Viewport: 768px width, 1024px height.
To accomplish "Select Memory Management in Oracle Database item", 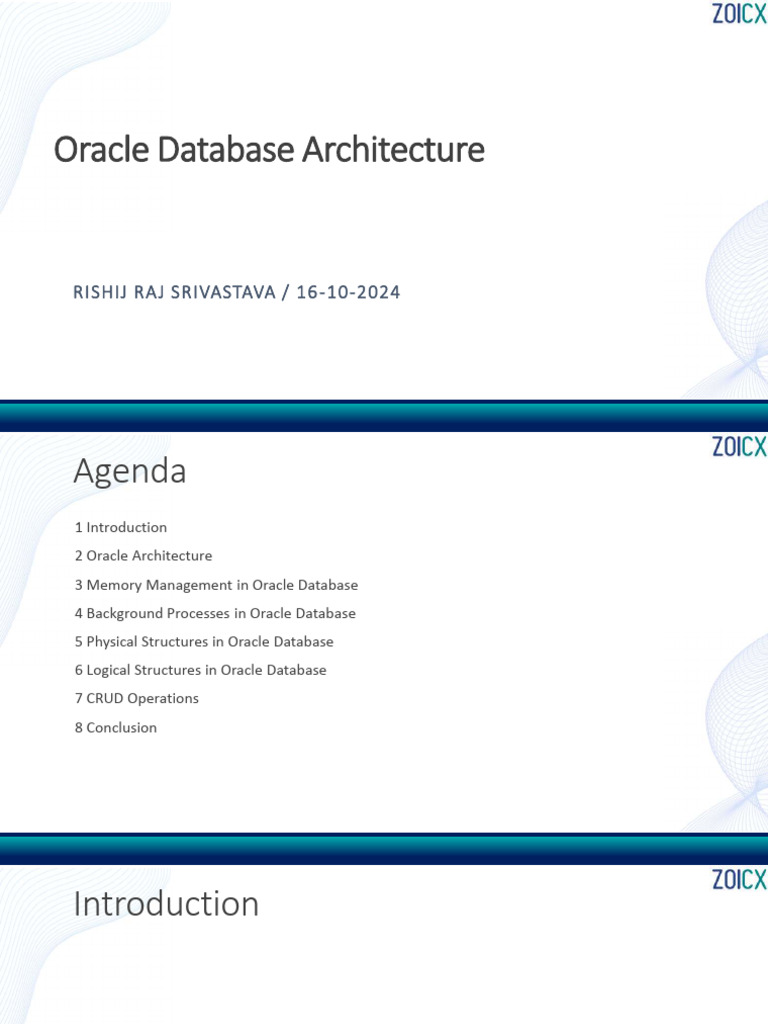I will pos(216,585).
